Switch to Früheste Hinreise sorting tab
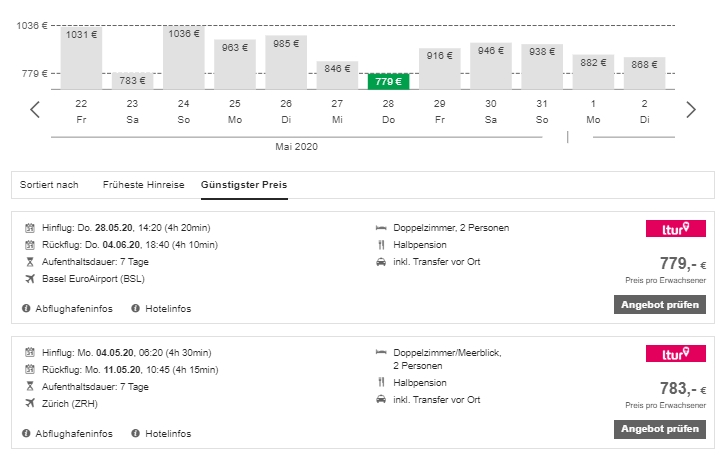 click(x=143, y=184)
